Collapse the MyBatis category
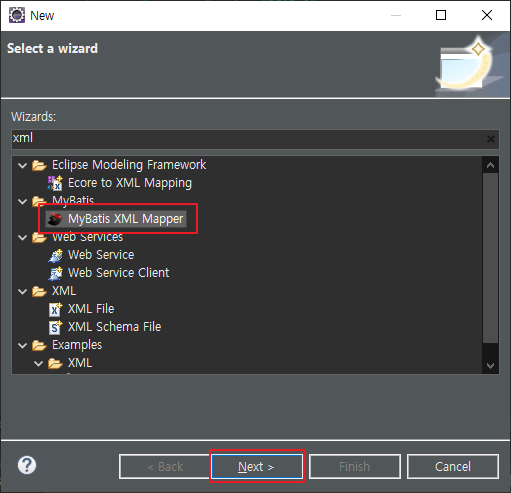 (23, 201)
